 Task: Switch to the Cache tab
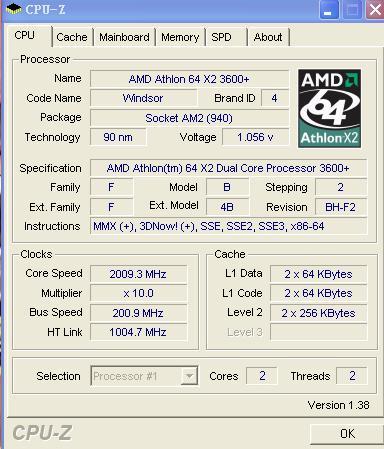pos(72,37)
